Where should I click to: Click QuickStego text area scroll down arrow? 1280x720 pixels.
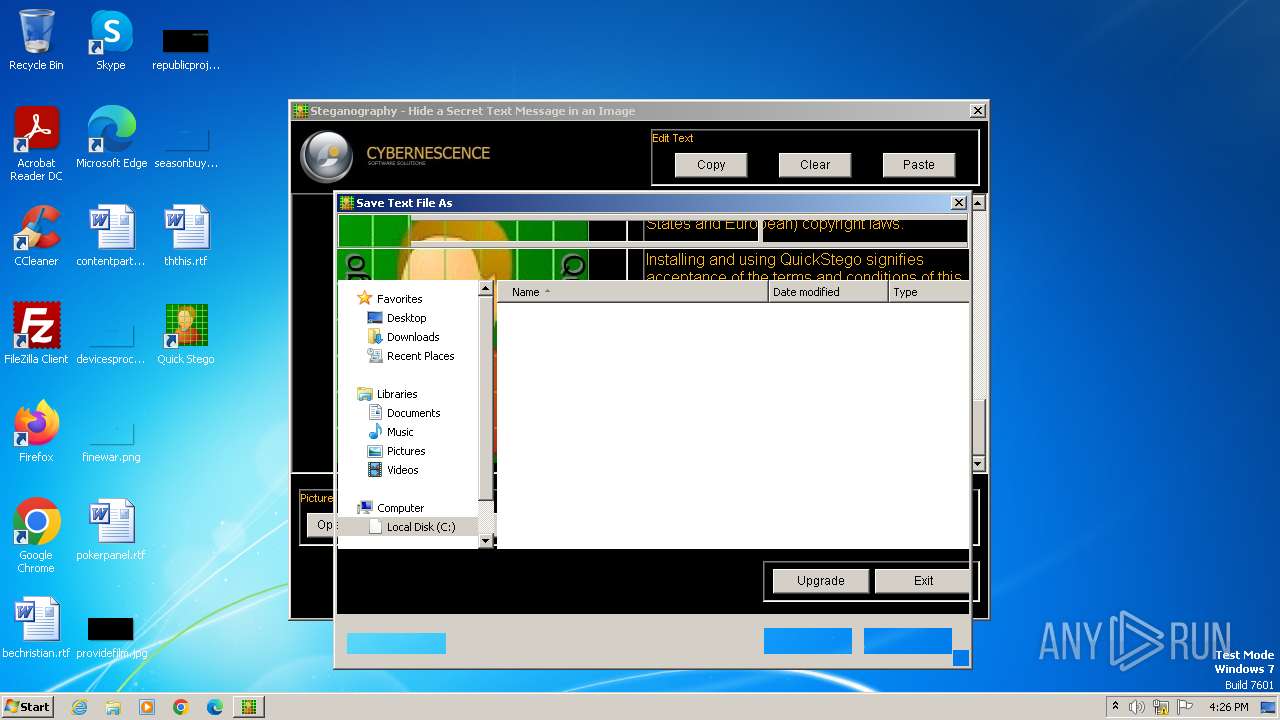[x=978, y=464]
